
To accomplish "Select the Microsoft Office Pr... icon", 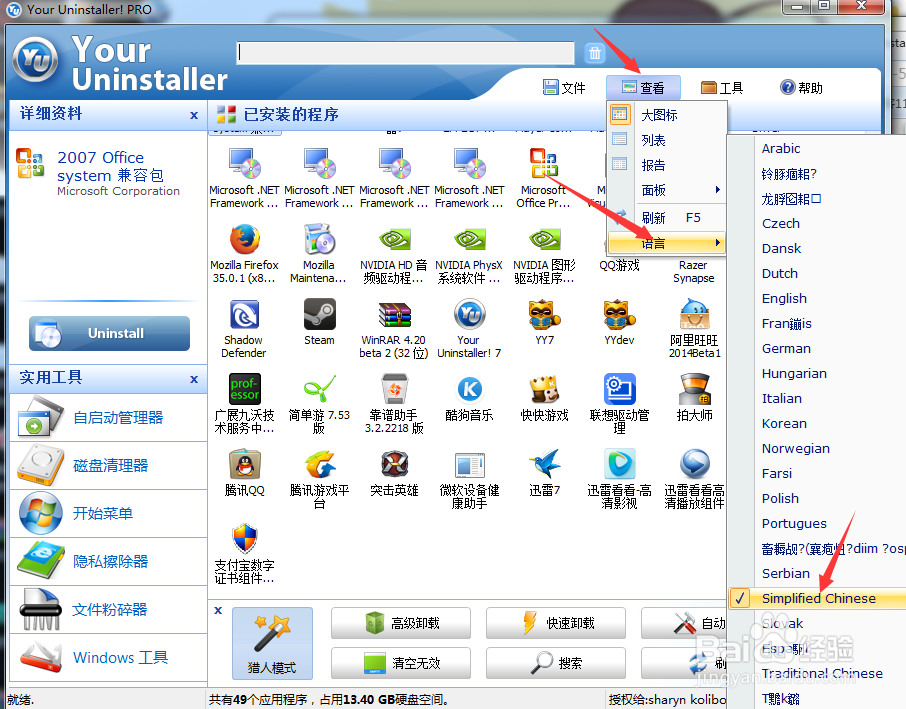I will [544, 164].
